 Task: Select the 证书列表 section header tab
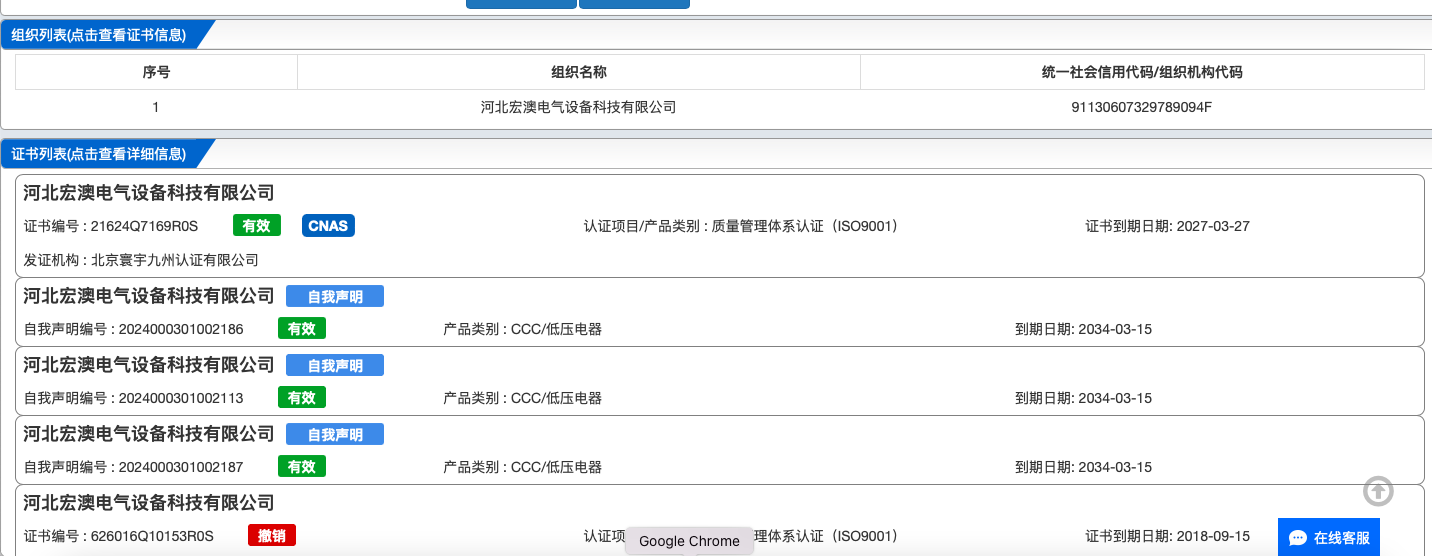99,154
